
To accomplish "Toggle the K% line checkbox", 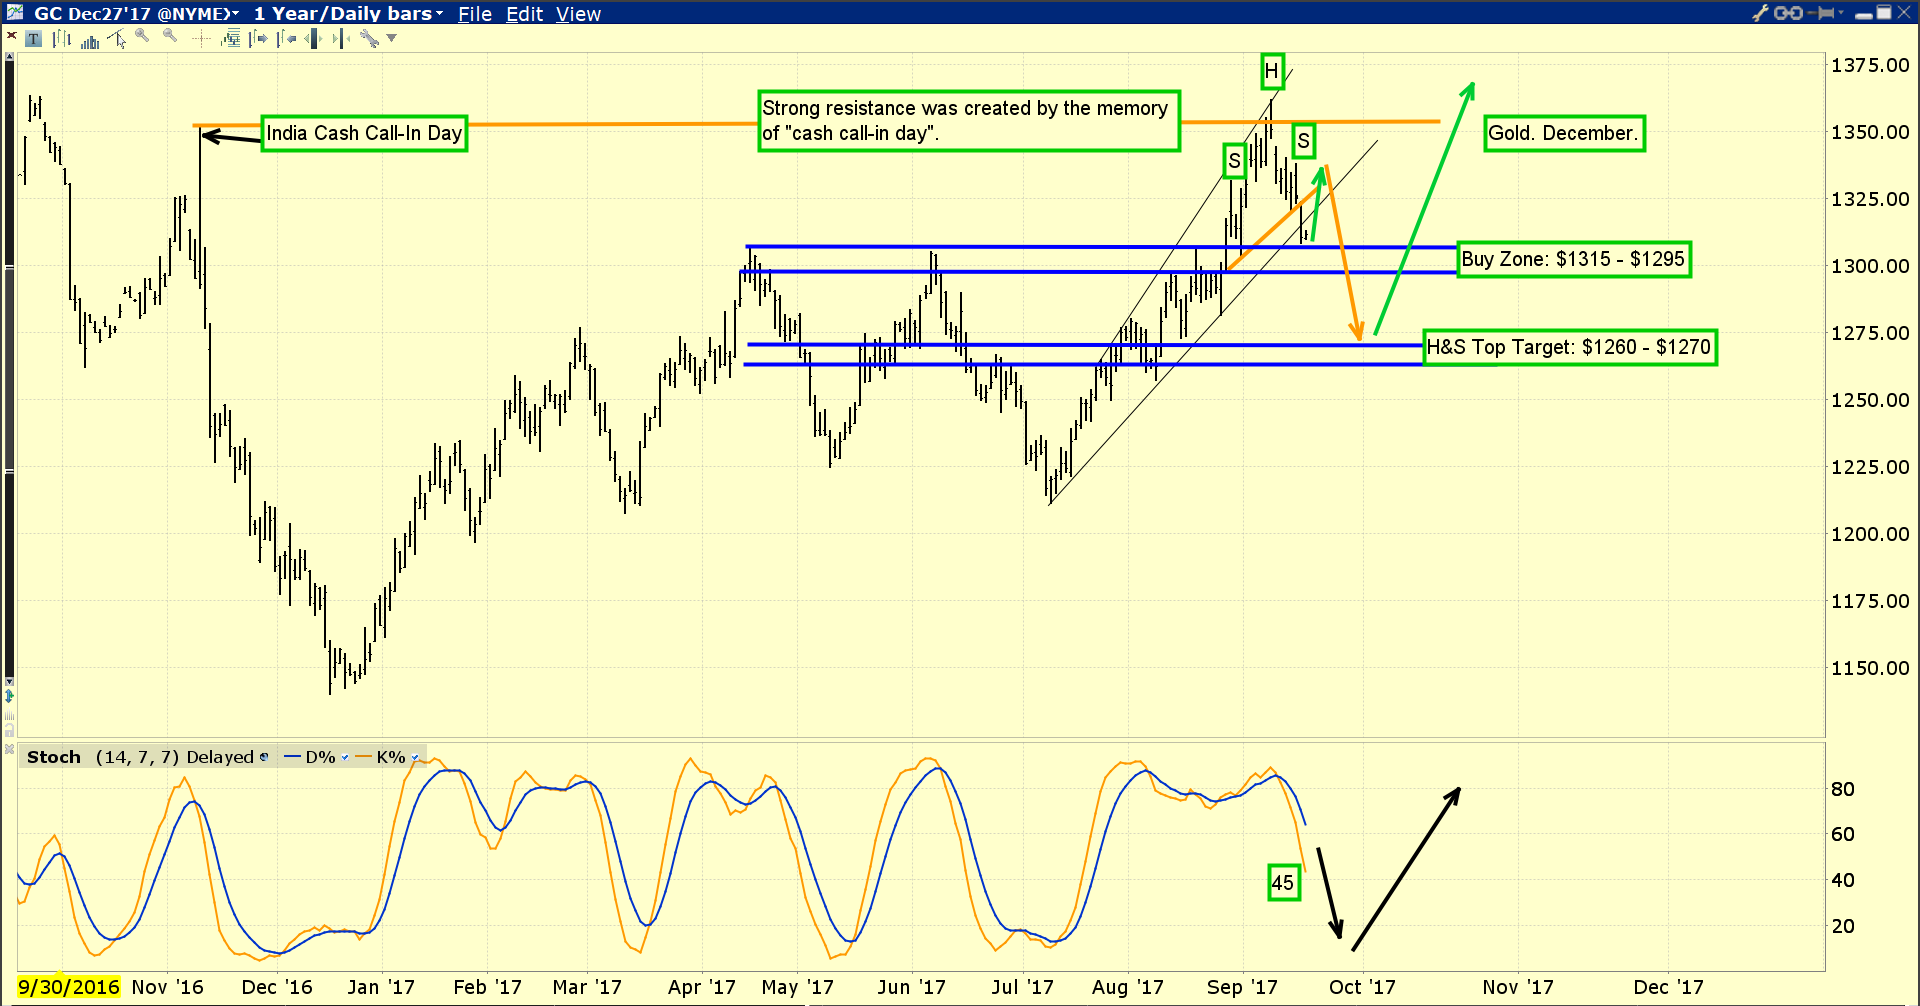I will (x=414, y=757).
